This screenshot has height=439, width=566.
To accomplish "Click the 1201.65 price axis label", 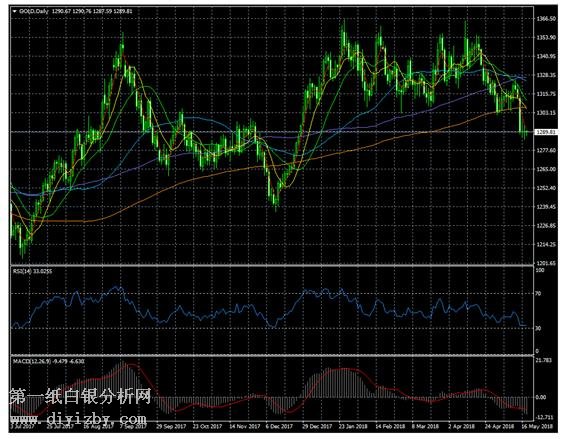I will (546, 263).
